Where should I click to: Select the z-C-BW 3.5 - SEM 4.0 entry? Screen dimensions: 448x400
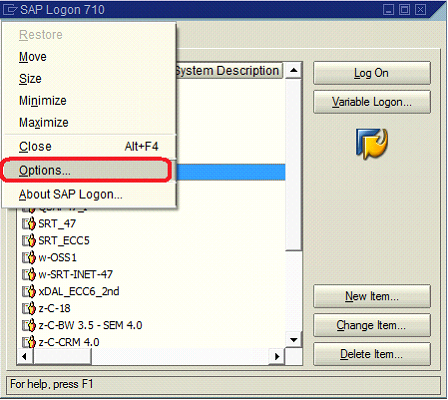coord(90,325)
